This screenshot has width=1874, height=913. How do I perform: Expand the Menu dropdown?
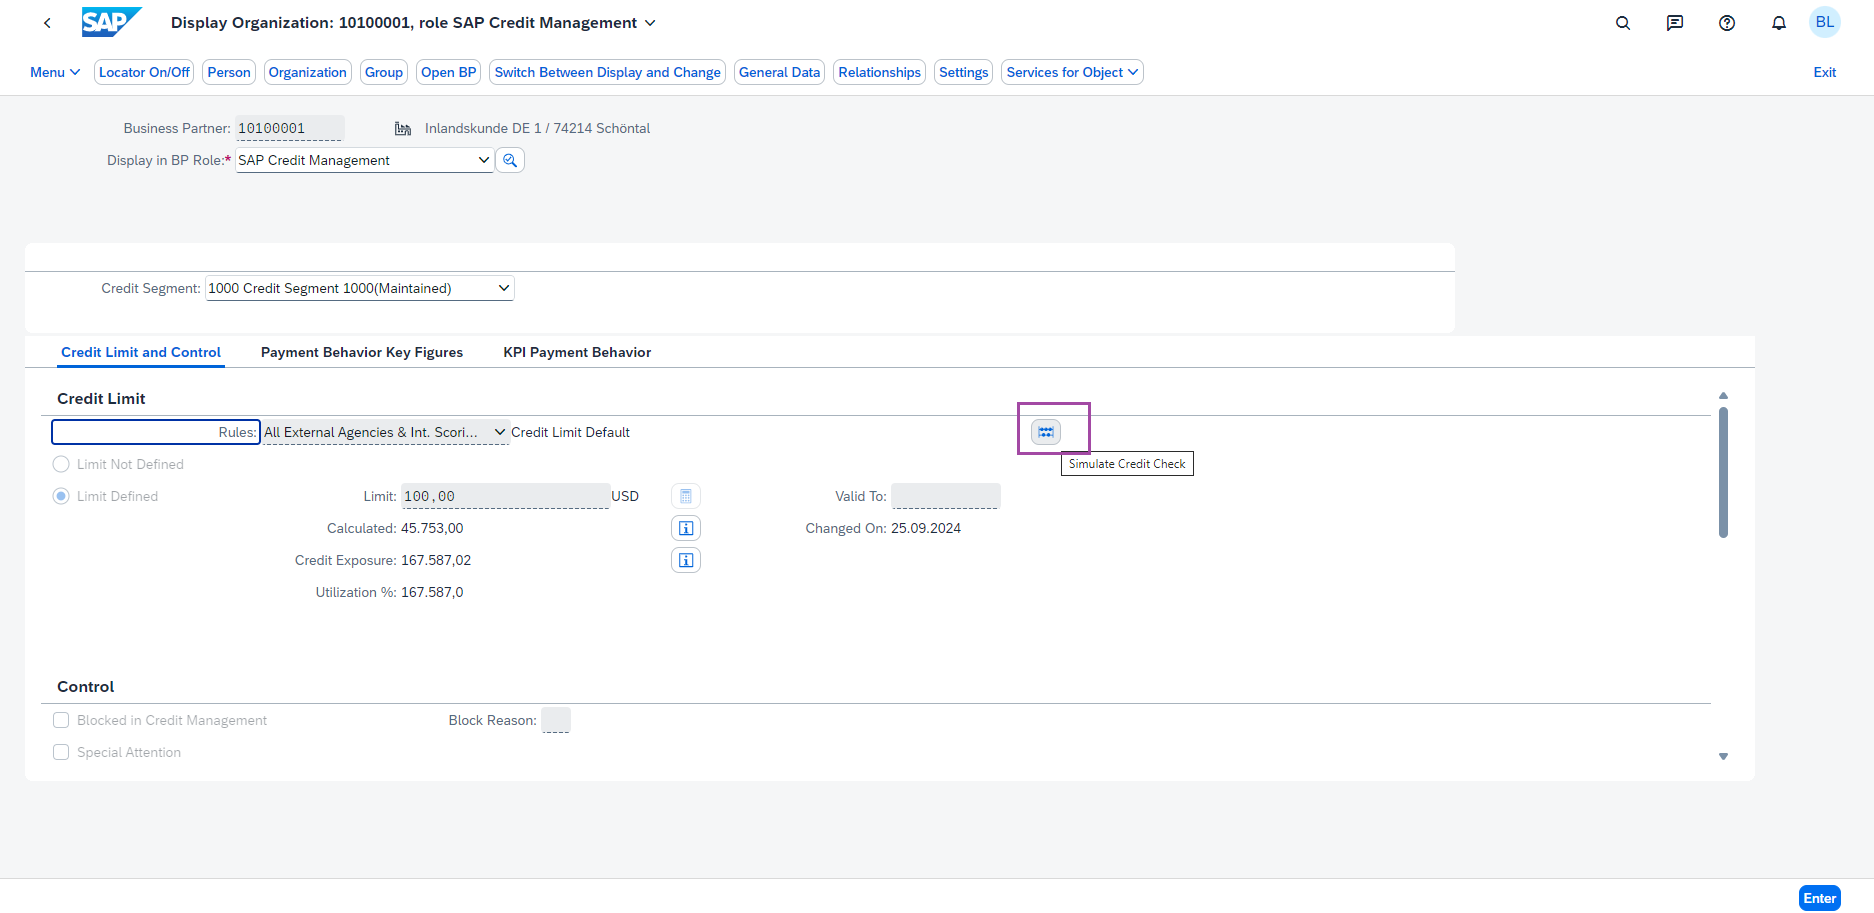[55, 72]
